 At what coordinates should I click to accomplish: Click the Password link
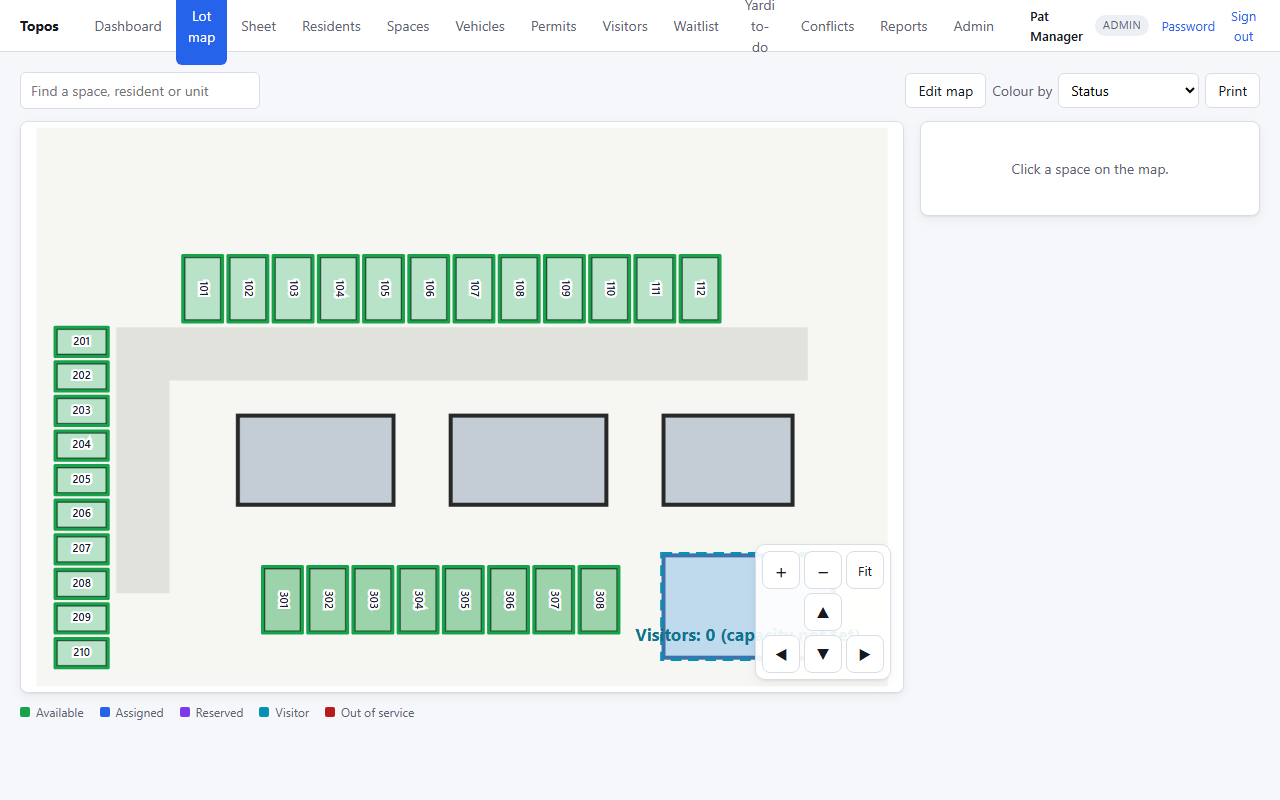click(x=1188, y=27)
